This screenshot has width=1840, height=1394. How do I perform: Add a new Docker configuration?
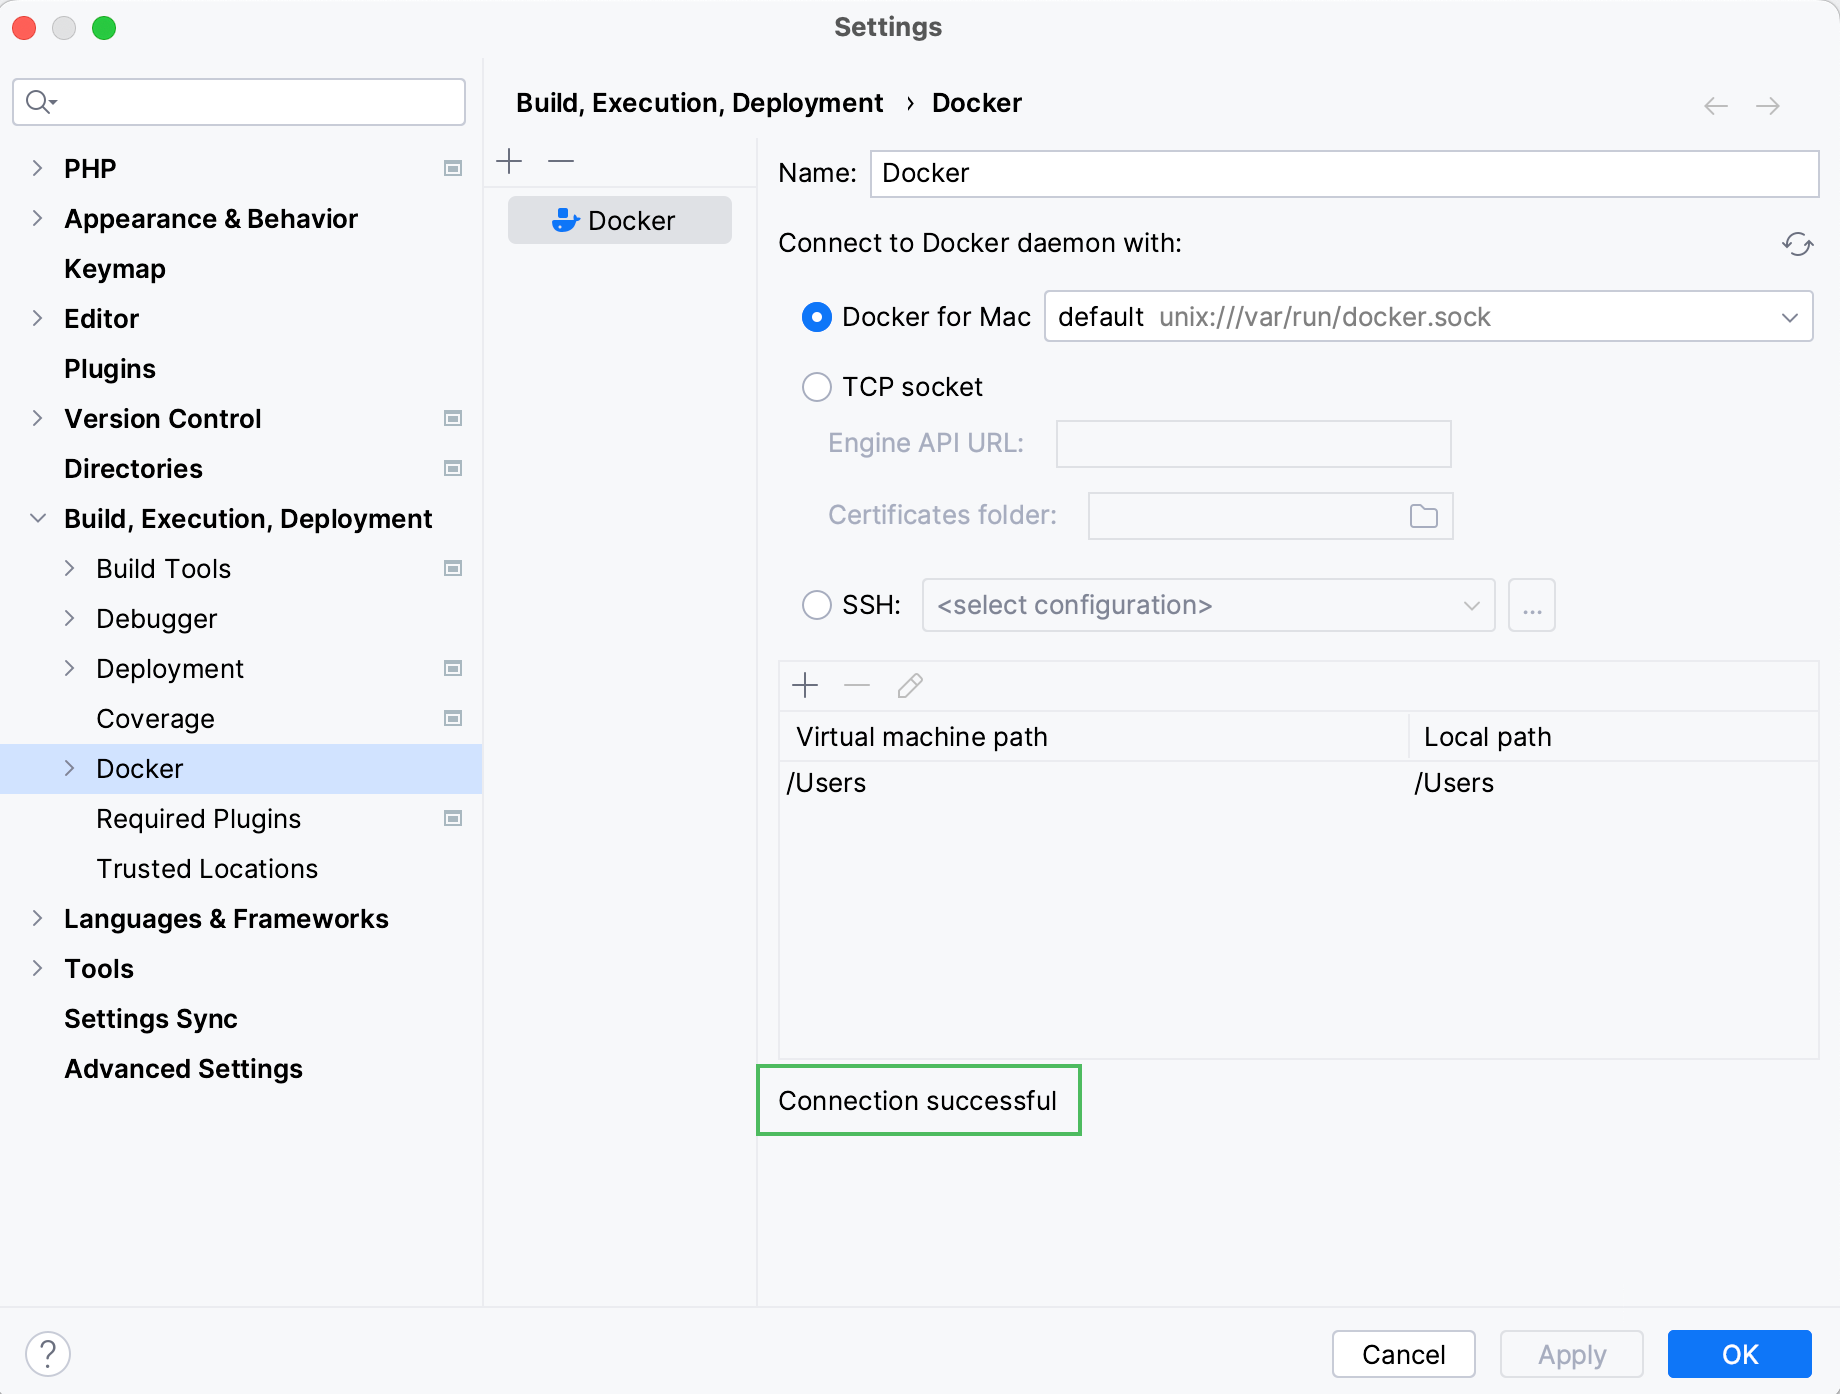tap(510, 160)
